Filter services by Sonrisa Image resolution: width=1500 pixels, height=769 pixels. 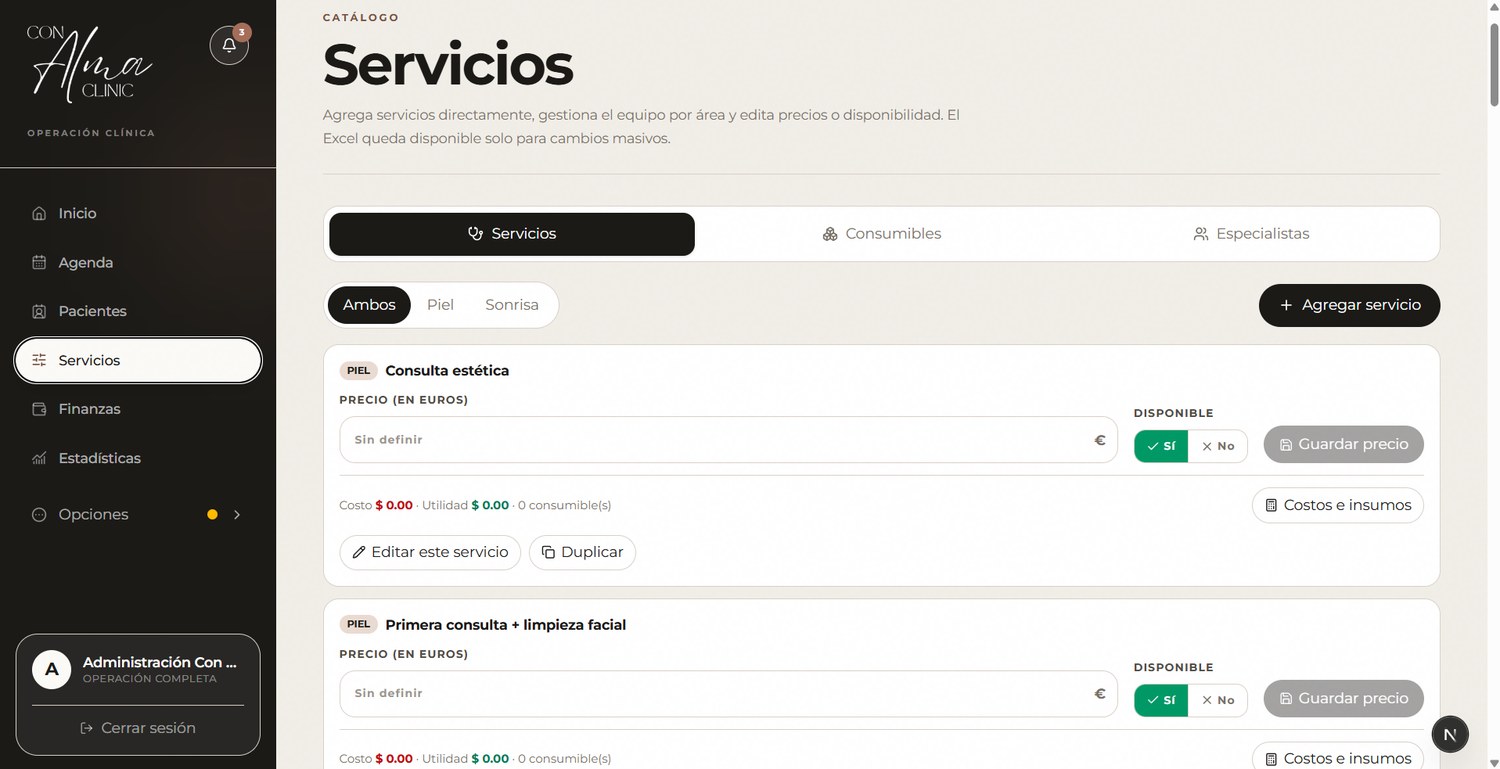[512, 305]
